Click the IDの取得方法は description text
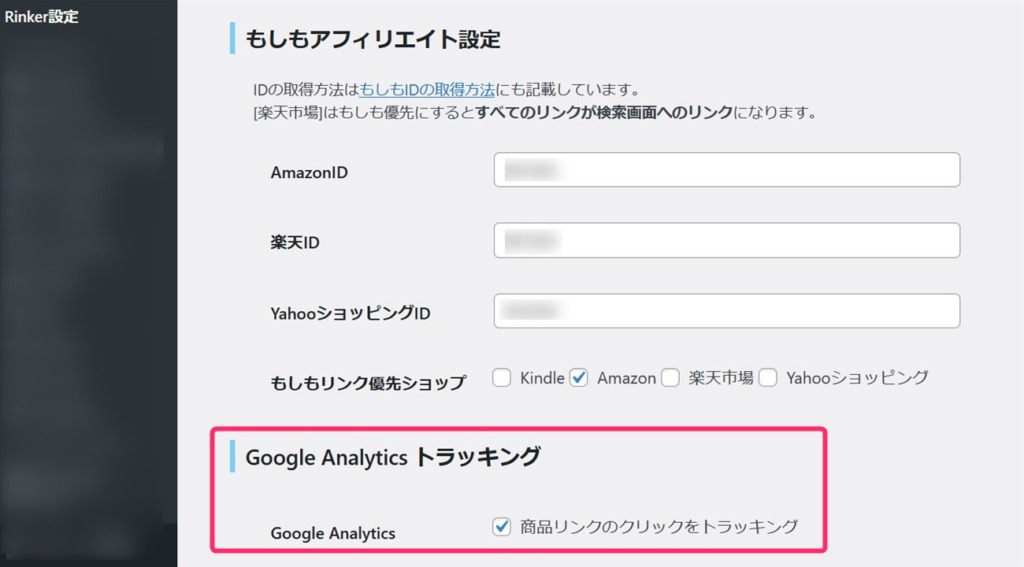 [305, 89]
